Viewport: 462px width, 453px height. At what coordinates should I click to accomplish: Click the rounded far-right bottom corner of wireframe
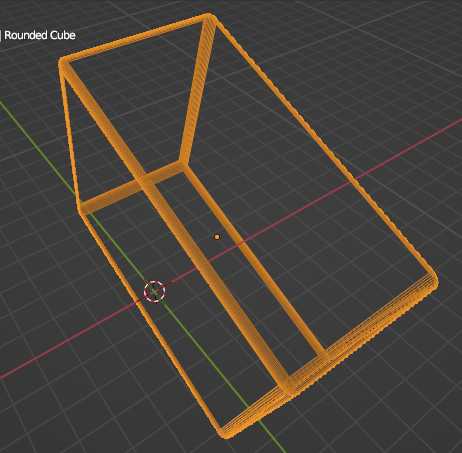point(433,281)
